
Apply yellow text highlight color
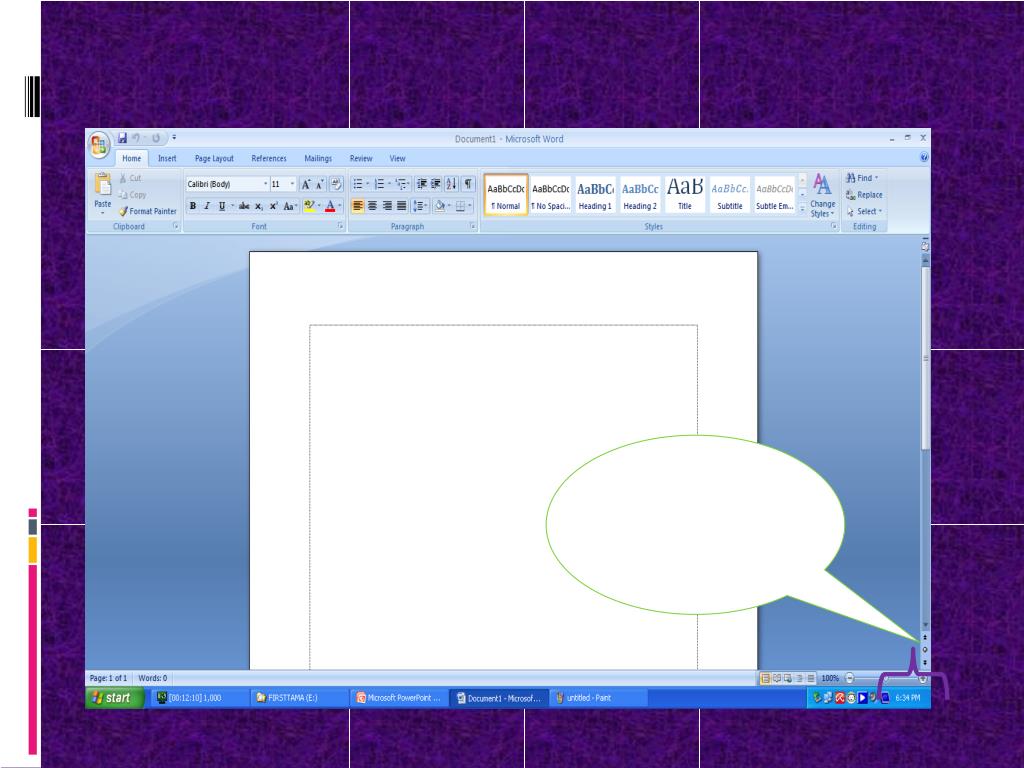click(309, 206)
